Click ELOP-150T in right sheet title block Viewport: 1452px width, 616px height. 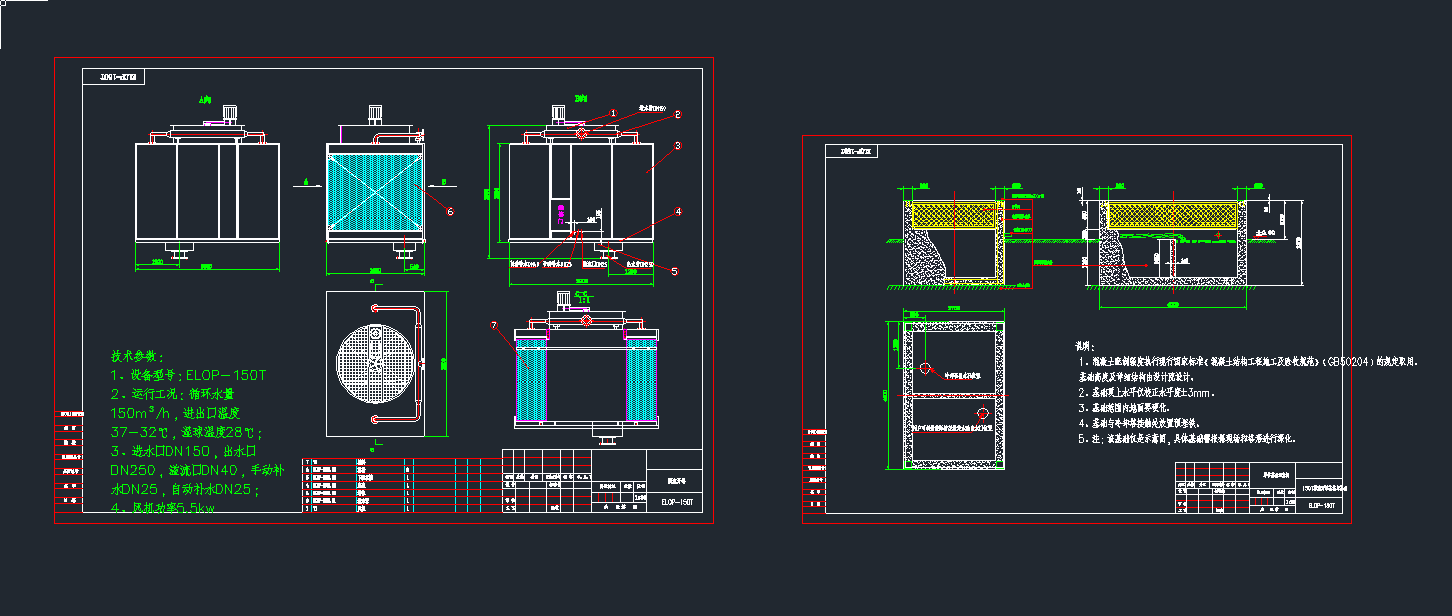click(x=1322, y=507)
